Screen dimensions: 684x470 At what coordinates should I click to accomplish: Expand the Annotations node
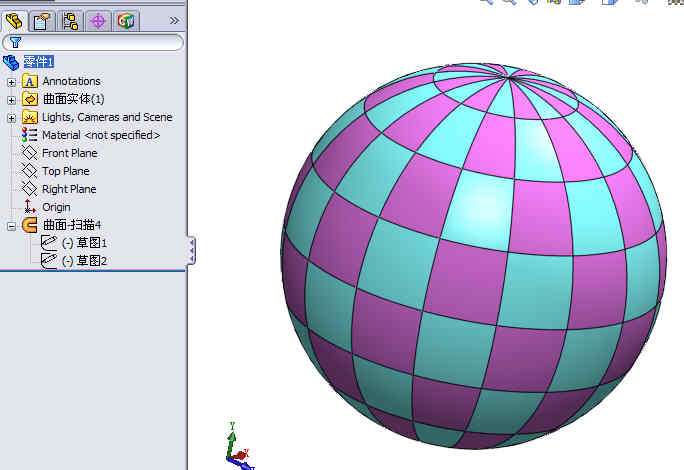[11, 82]
